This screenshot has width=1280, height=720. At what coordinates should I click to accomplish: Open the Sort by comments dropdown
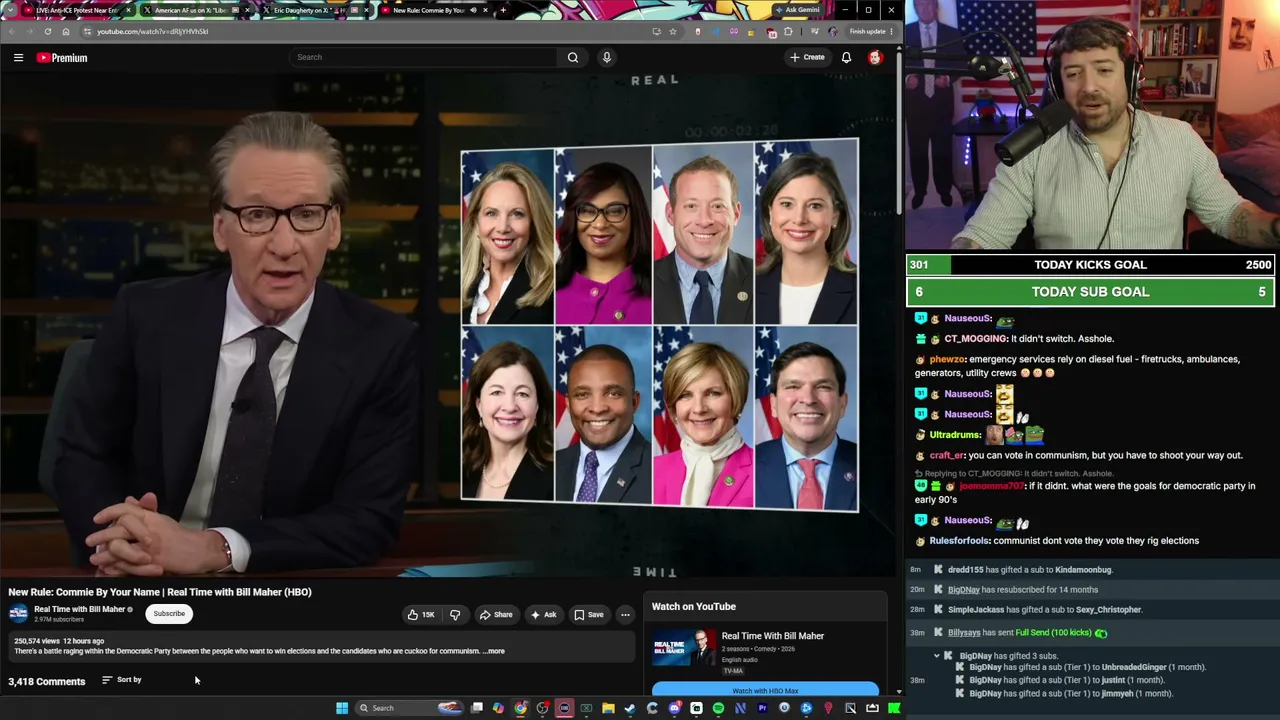point(122,680)
